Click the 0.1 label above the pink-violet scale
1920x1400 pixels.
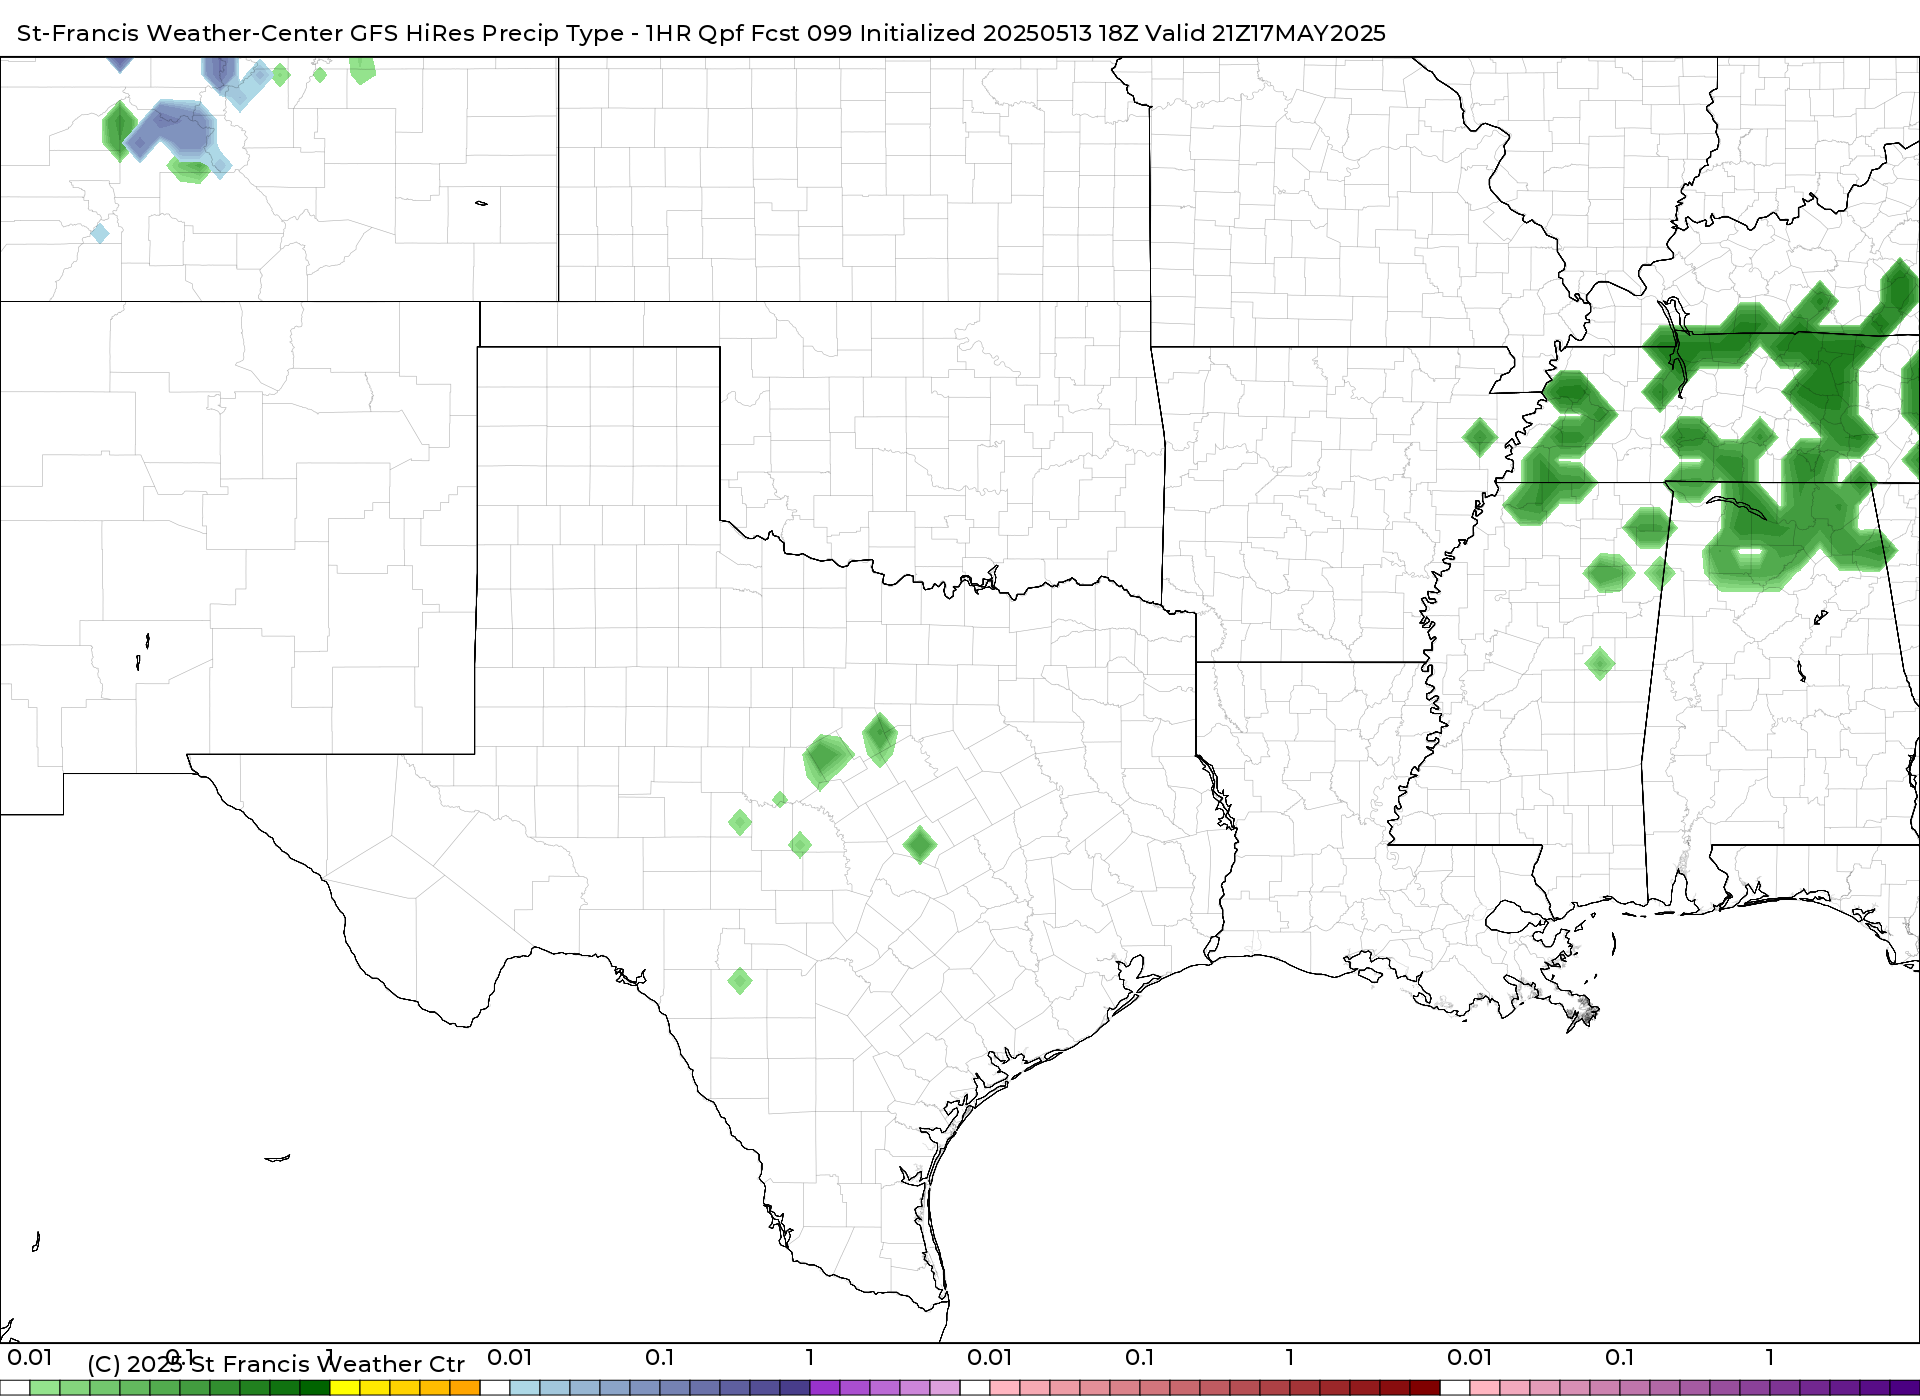tap(1620, 1357)
